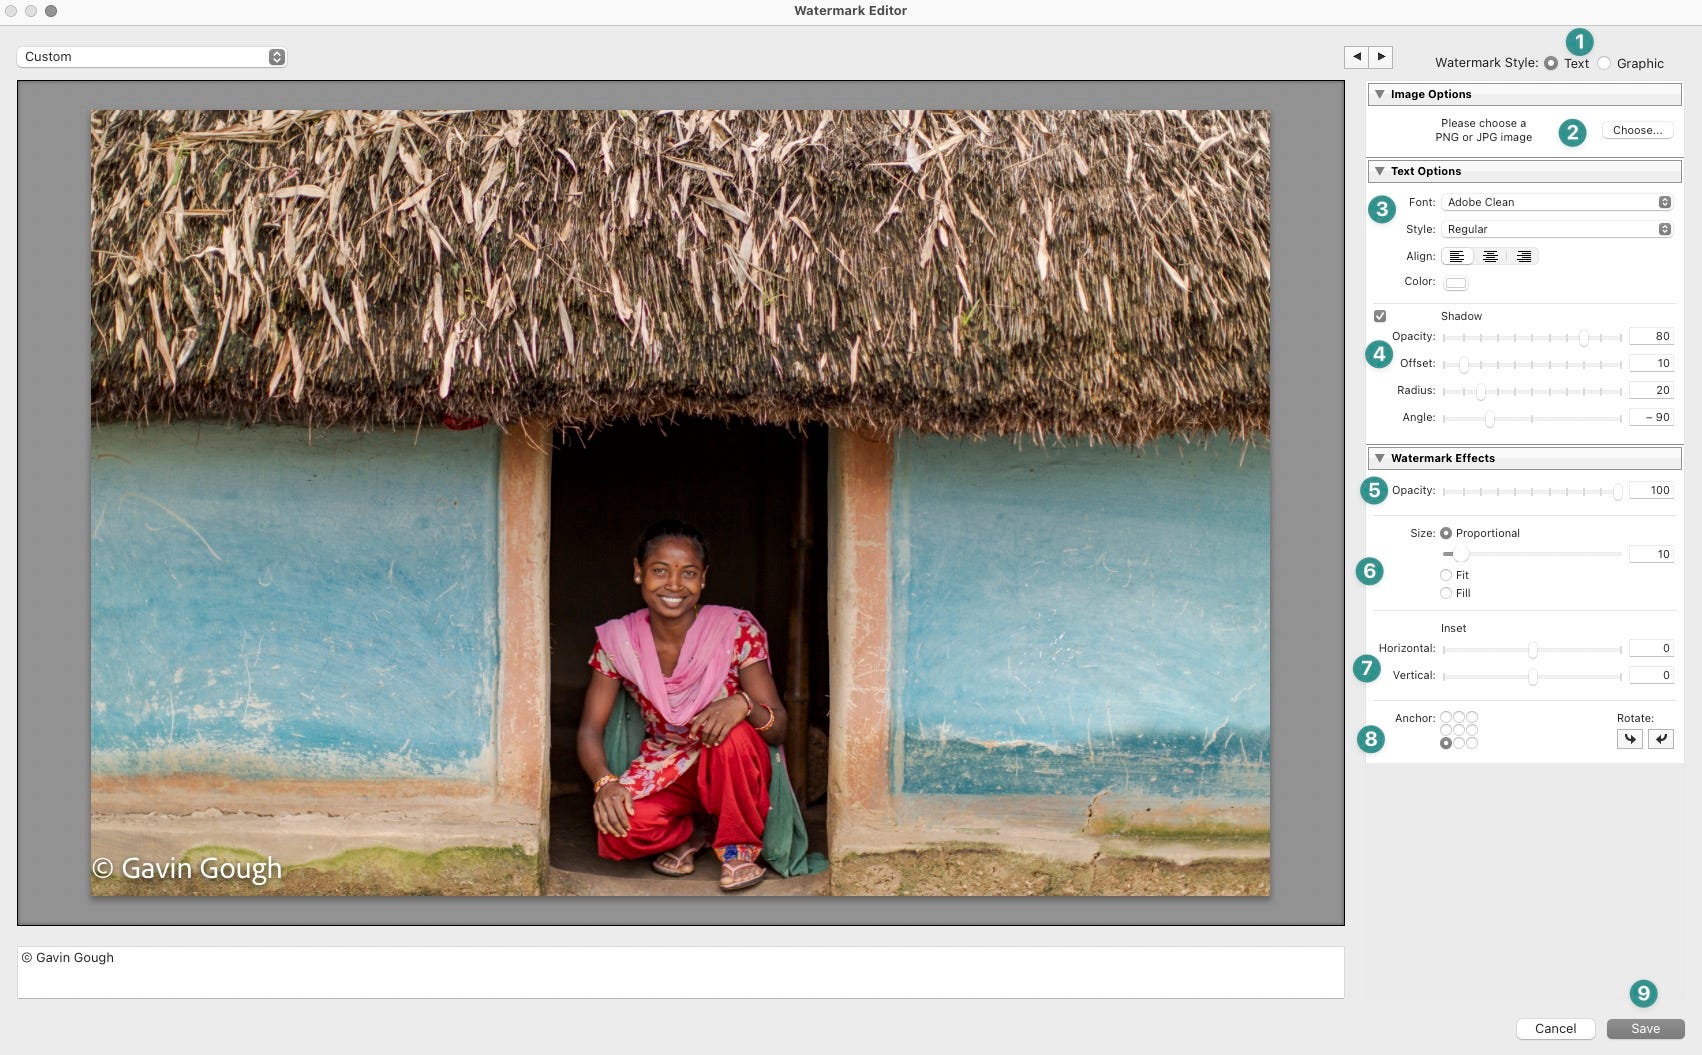Image resolution: width=1702 pixels, height=1055 pixels.
Task: Select Proportional size option
Action: (x=1446, y=533)
